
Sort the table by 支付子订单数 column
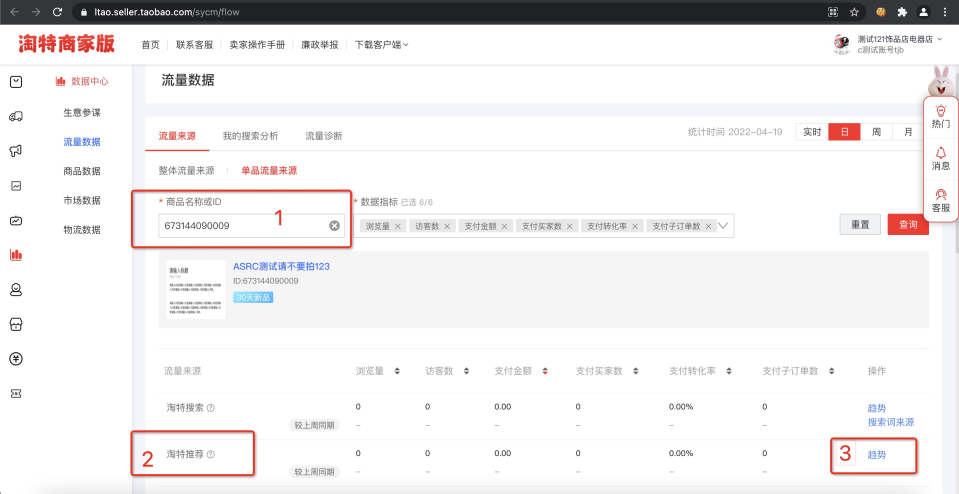(832, 371)
